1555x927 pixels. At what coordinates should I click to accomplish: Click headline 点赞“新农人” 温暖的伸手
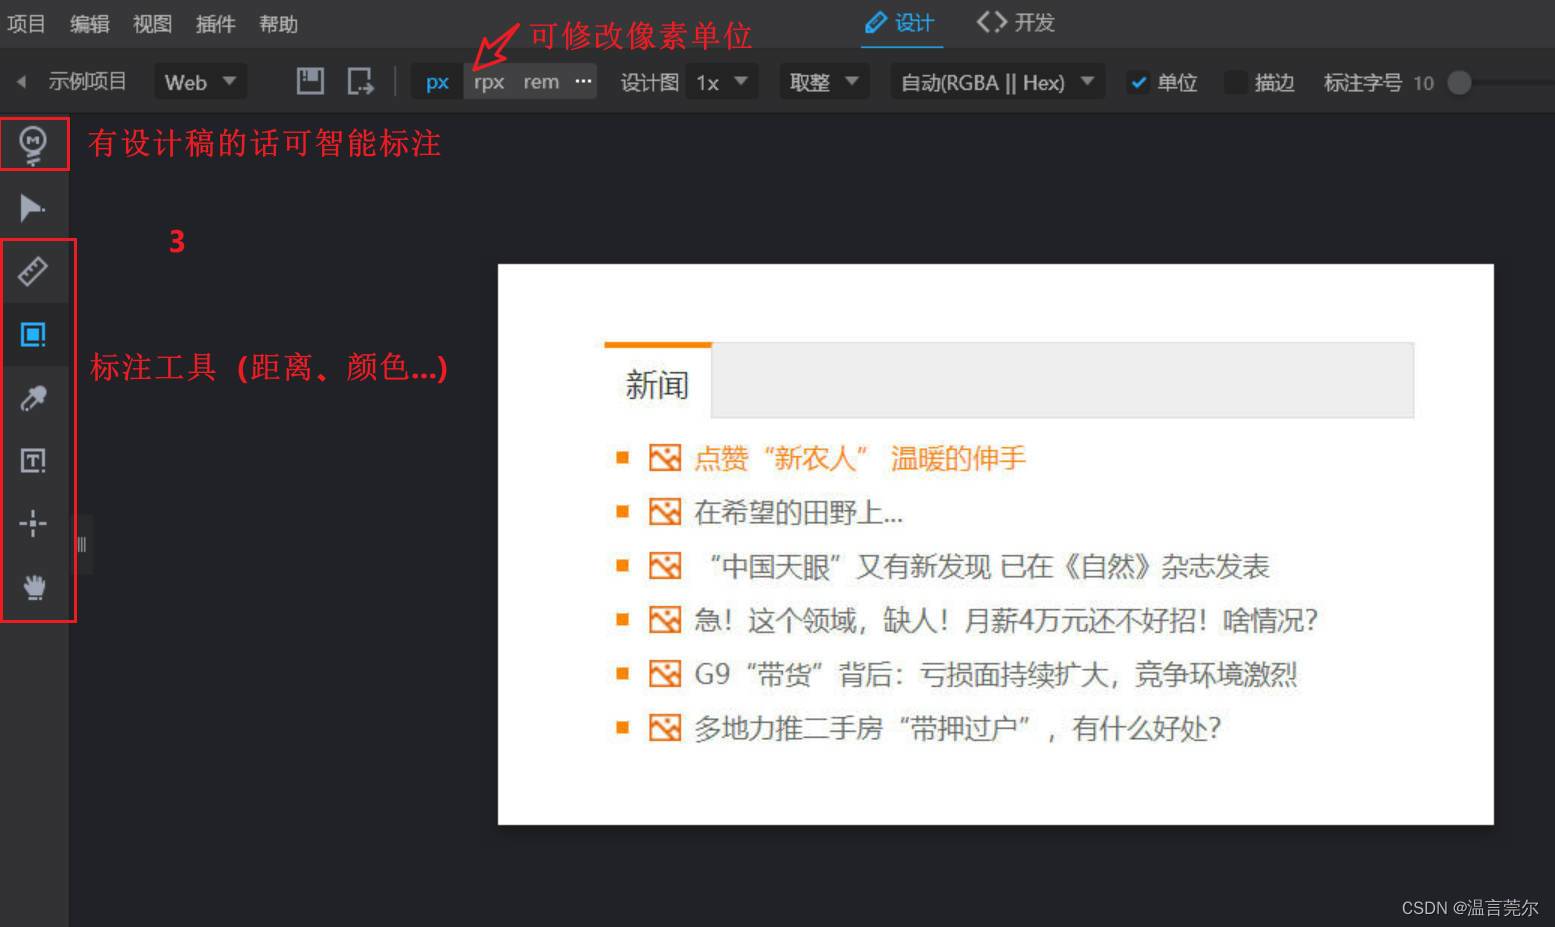860,459
